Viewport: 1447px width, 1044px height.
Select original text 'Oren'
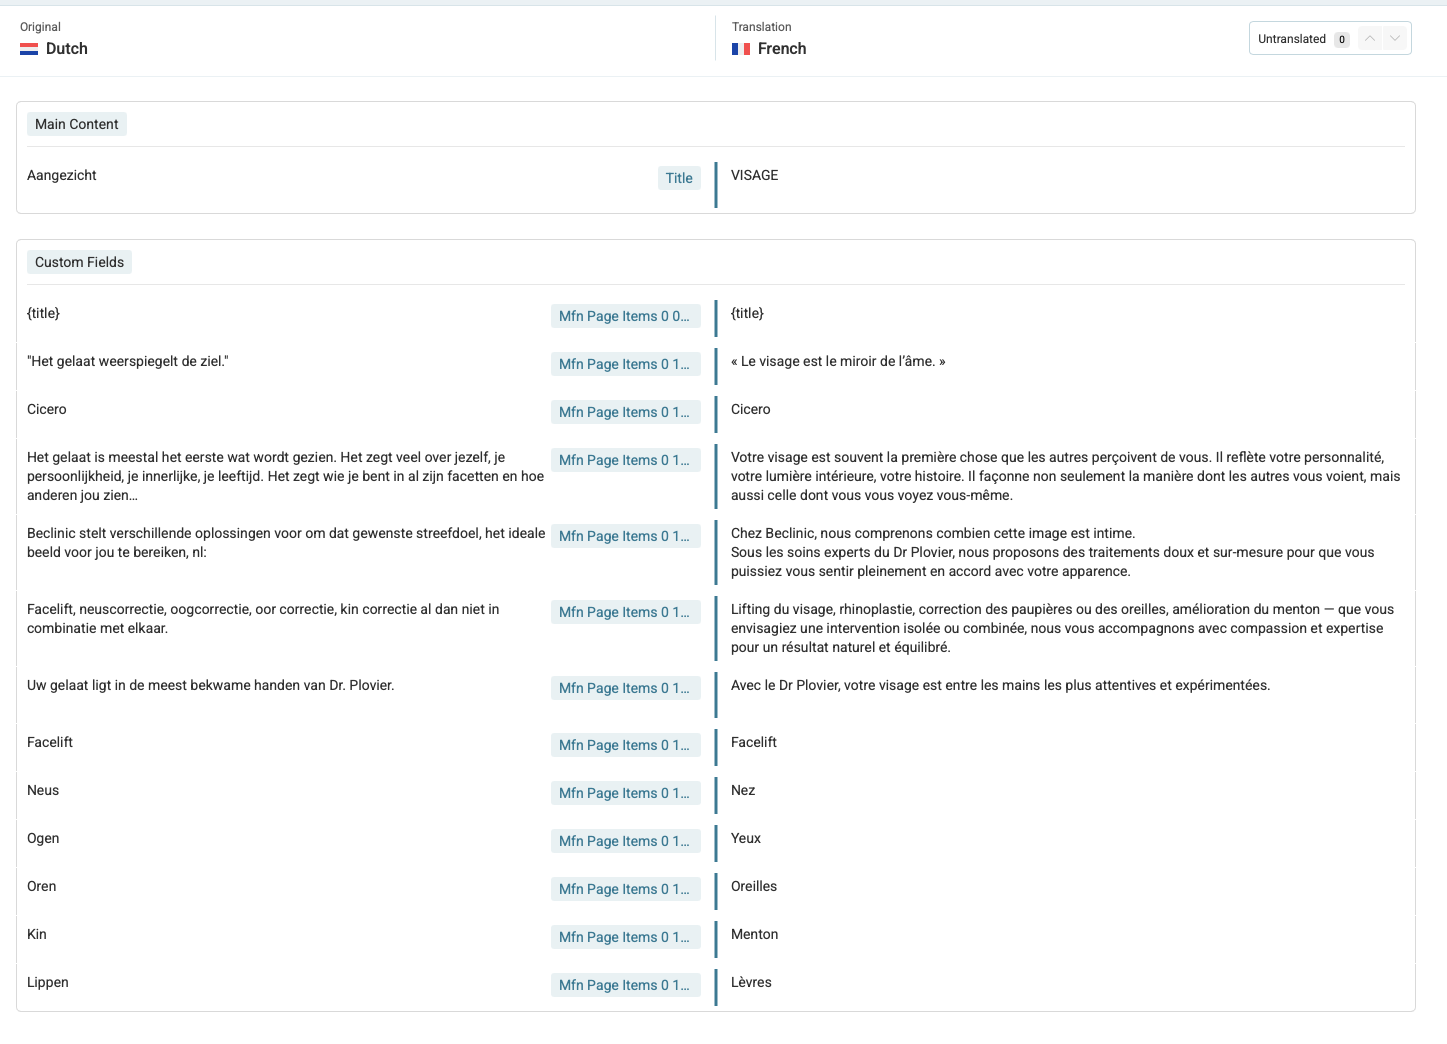click(x=42, y=886)
